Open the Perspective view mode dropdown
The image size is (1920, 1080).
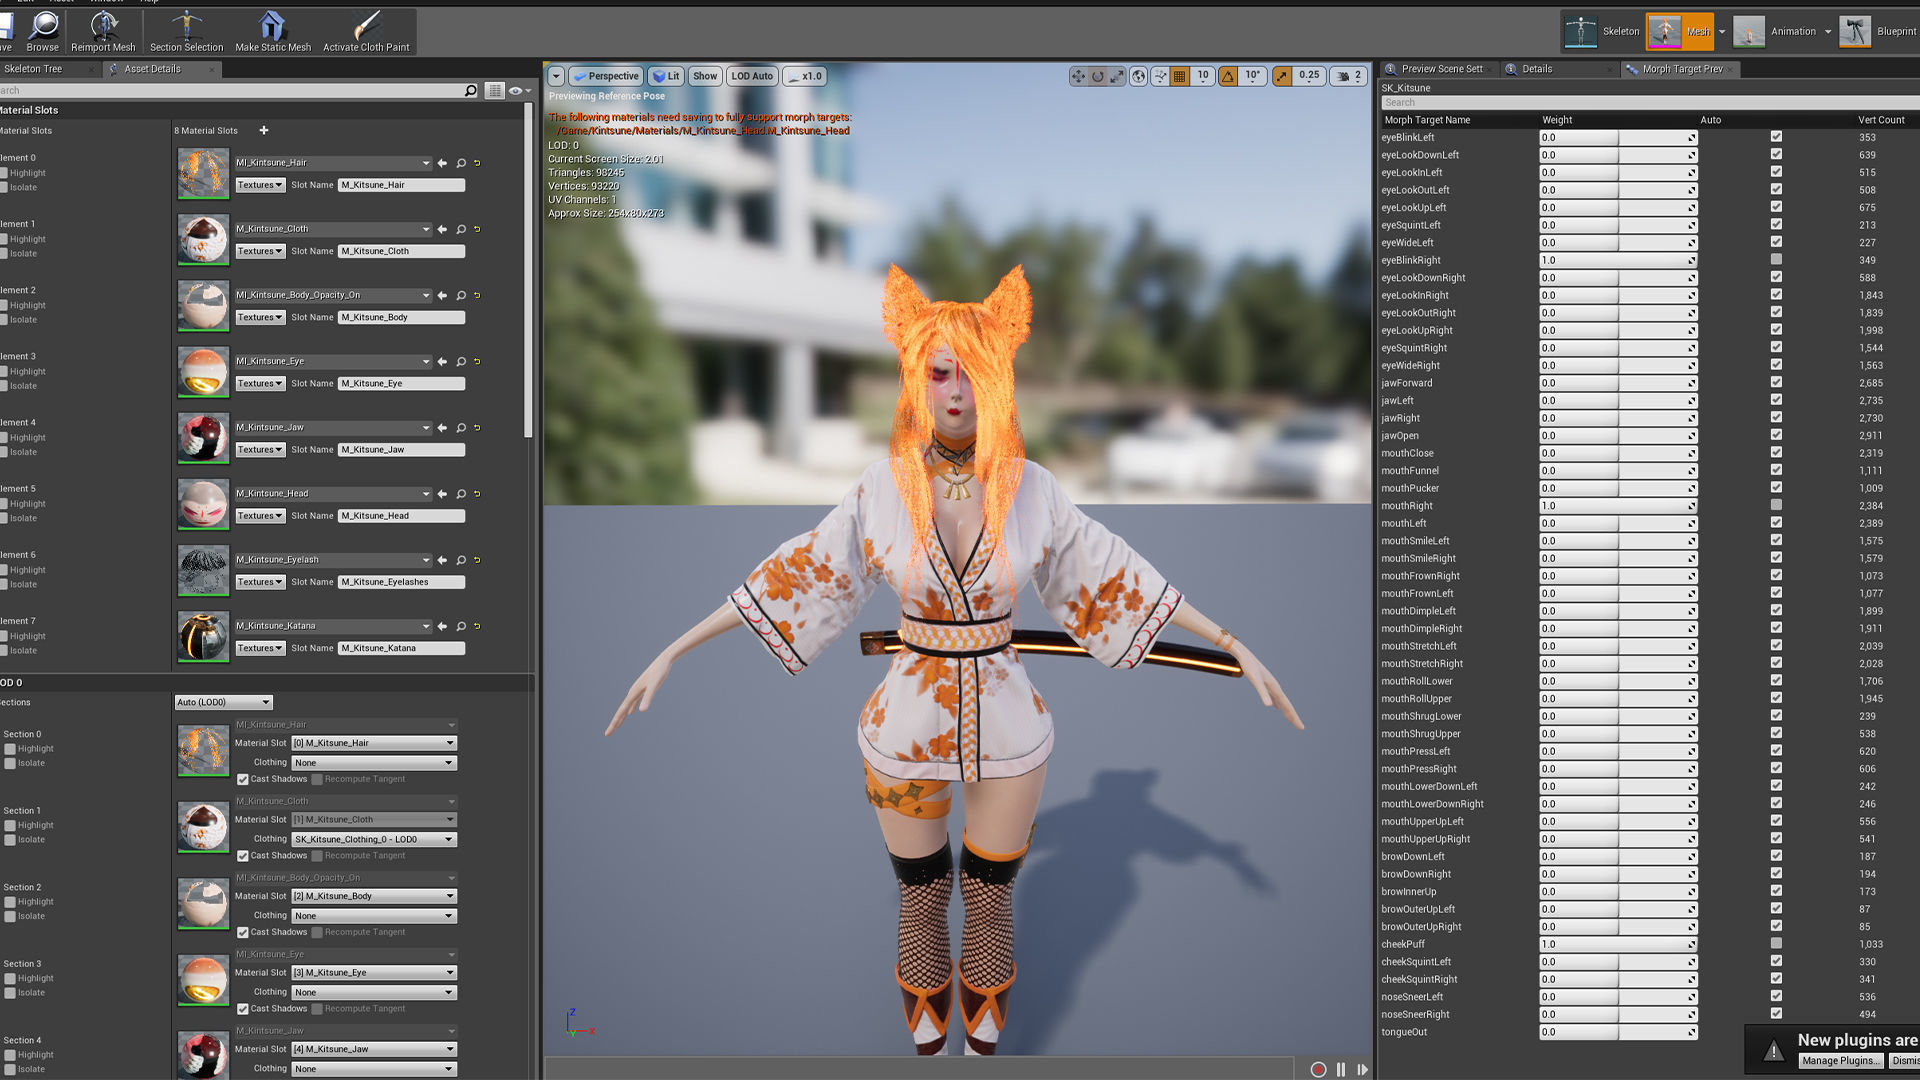606,76
